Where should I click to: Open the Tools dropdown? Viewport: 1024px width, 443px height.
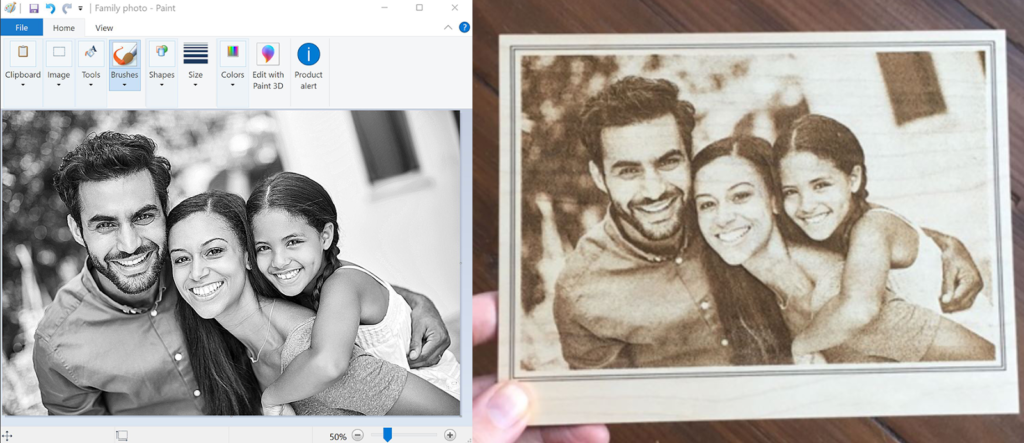pyautogui.click(x=91, y=85)
